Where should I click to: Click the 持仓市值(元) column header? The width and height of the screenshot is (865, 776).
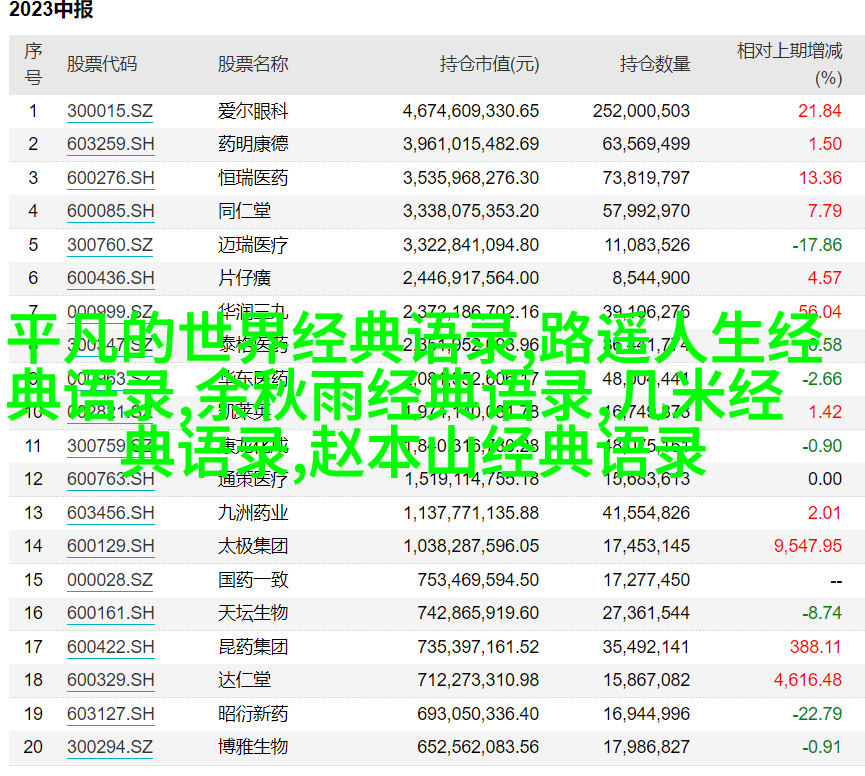489,64
